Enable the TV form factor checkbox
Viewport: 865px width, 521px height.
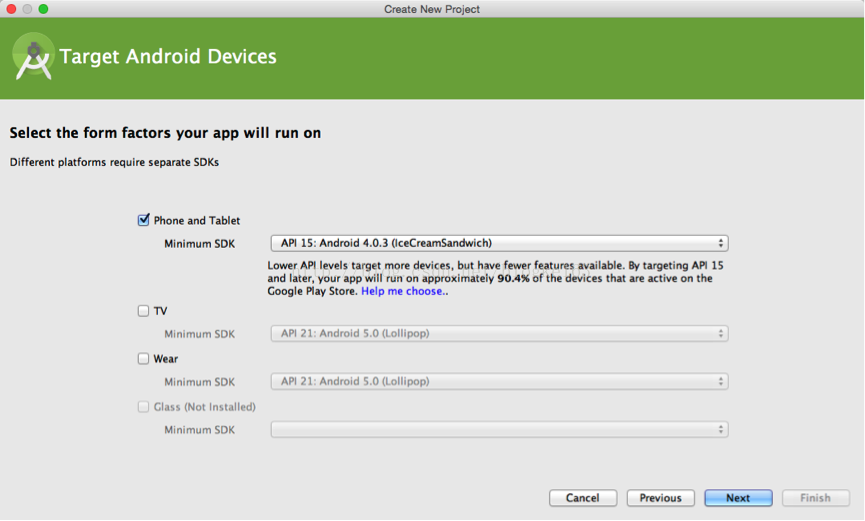coord(143,311)
